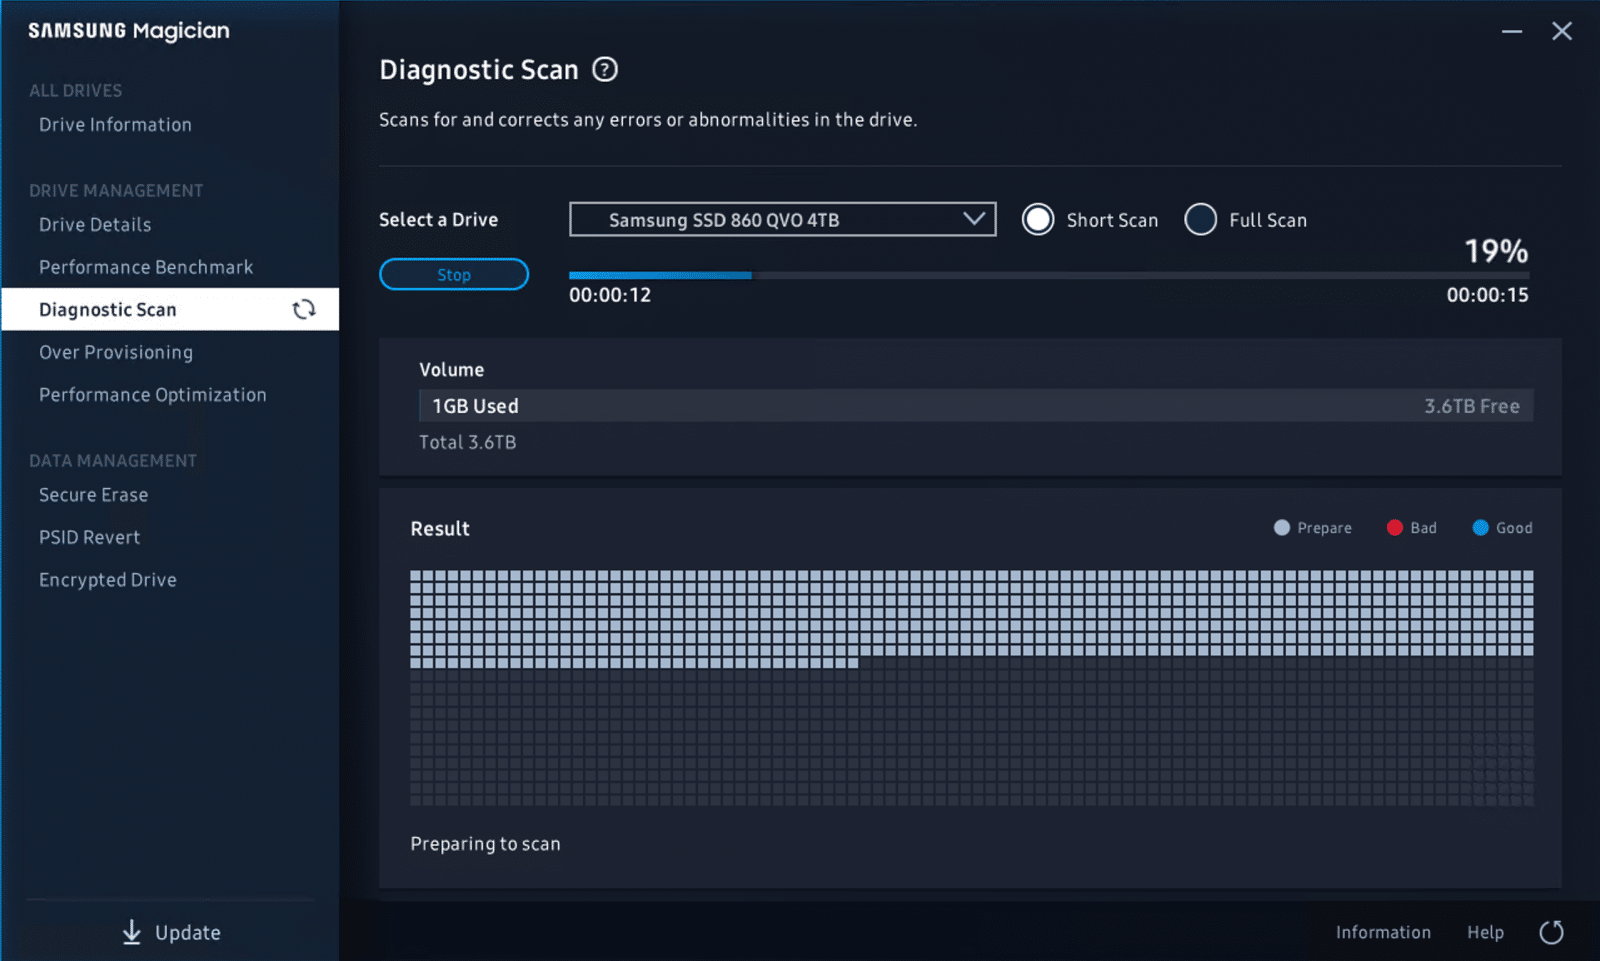Select the Full Scan radio option

[1200, 219]
